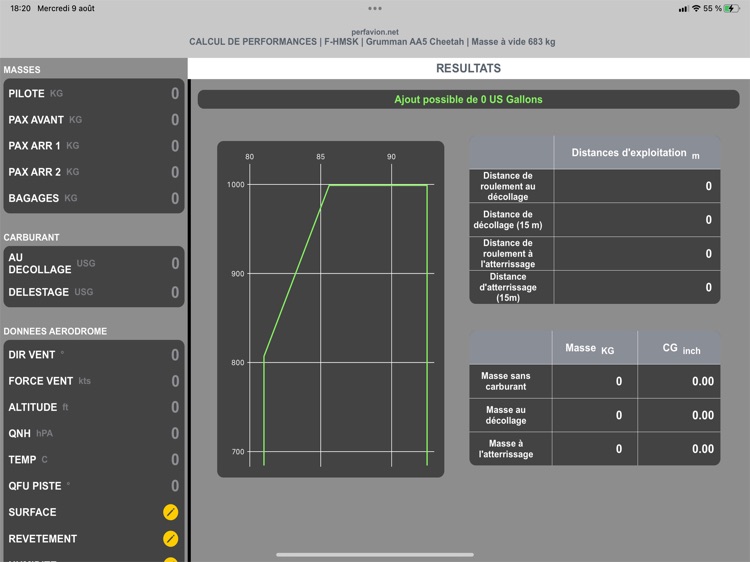
Task: Tap the 85 label on chart axis
Action: pyautogui.click(x=320, y=156)
